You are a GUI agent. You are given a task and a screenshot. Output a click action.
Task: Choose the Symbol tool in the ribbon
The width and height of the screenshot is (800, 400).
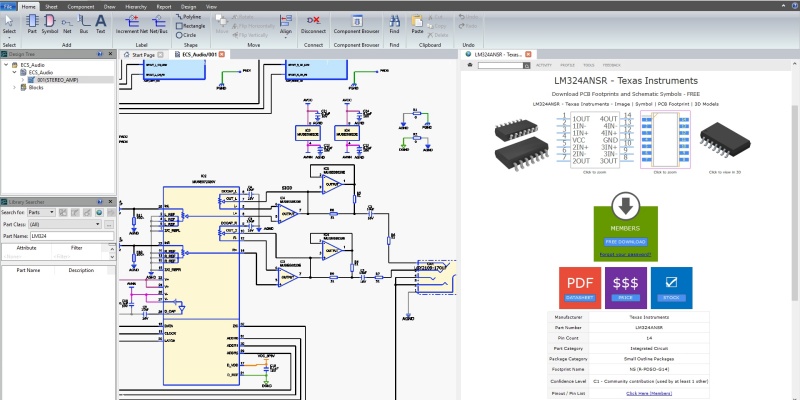pyautogui.click(x=49, y=24)
